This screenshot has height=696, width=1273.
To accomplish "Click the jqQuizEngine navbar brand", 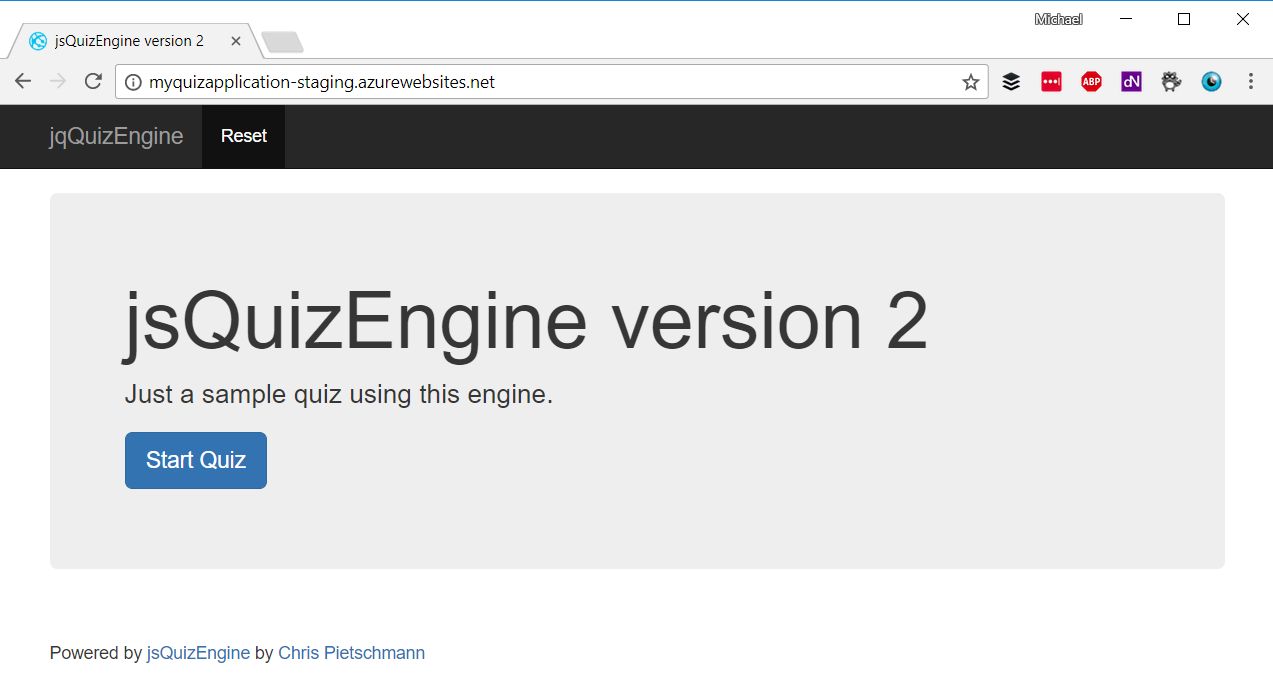I will [x=116, y=136].
